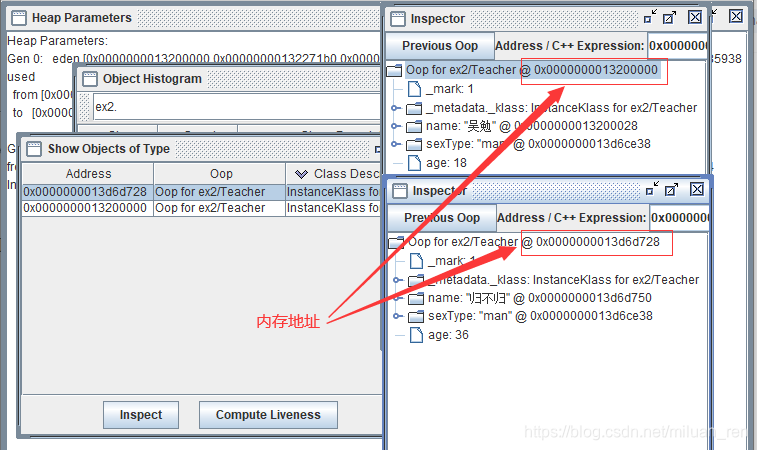The width and height of the screenshot is (757, 450).
Task: Iconify the upper Inspector window
Action: point(650,17)
